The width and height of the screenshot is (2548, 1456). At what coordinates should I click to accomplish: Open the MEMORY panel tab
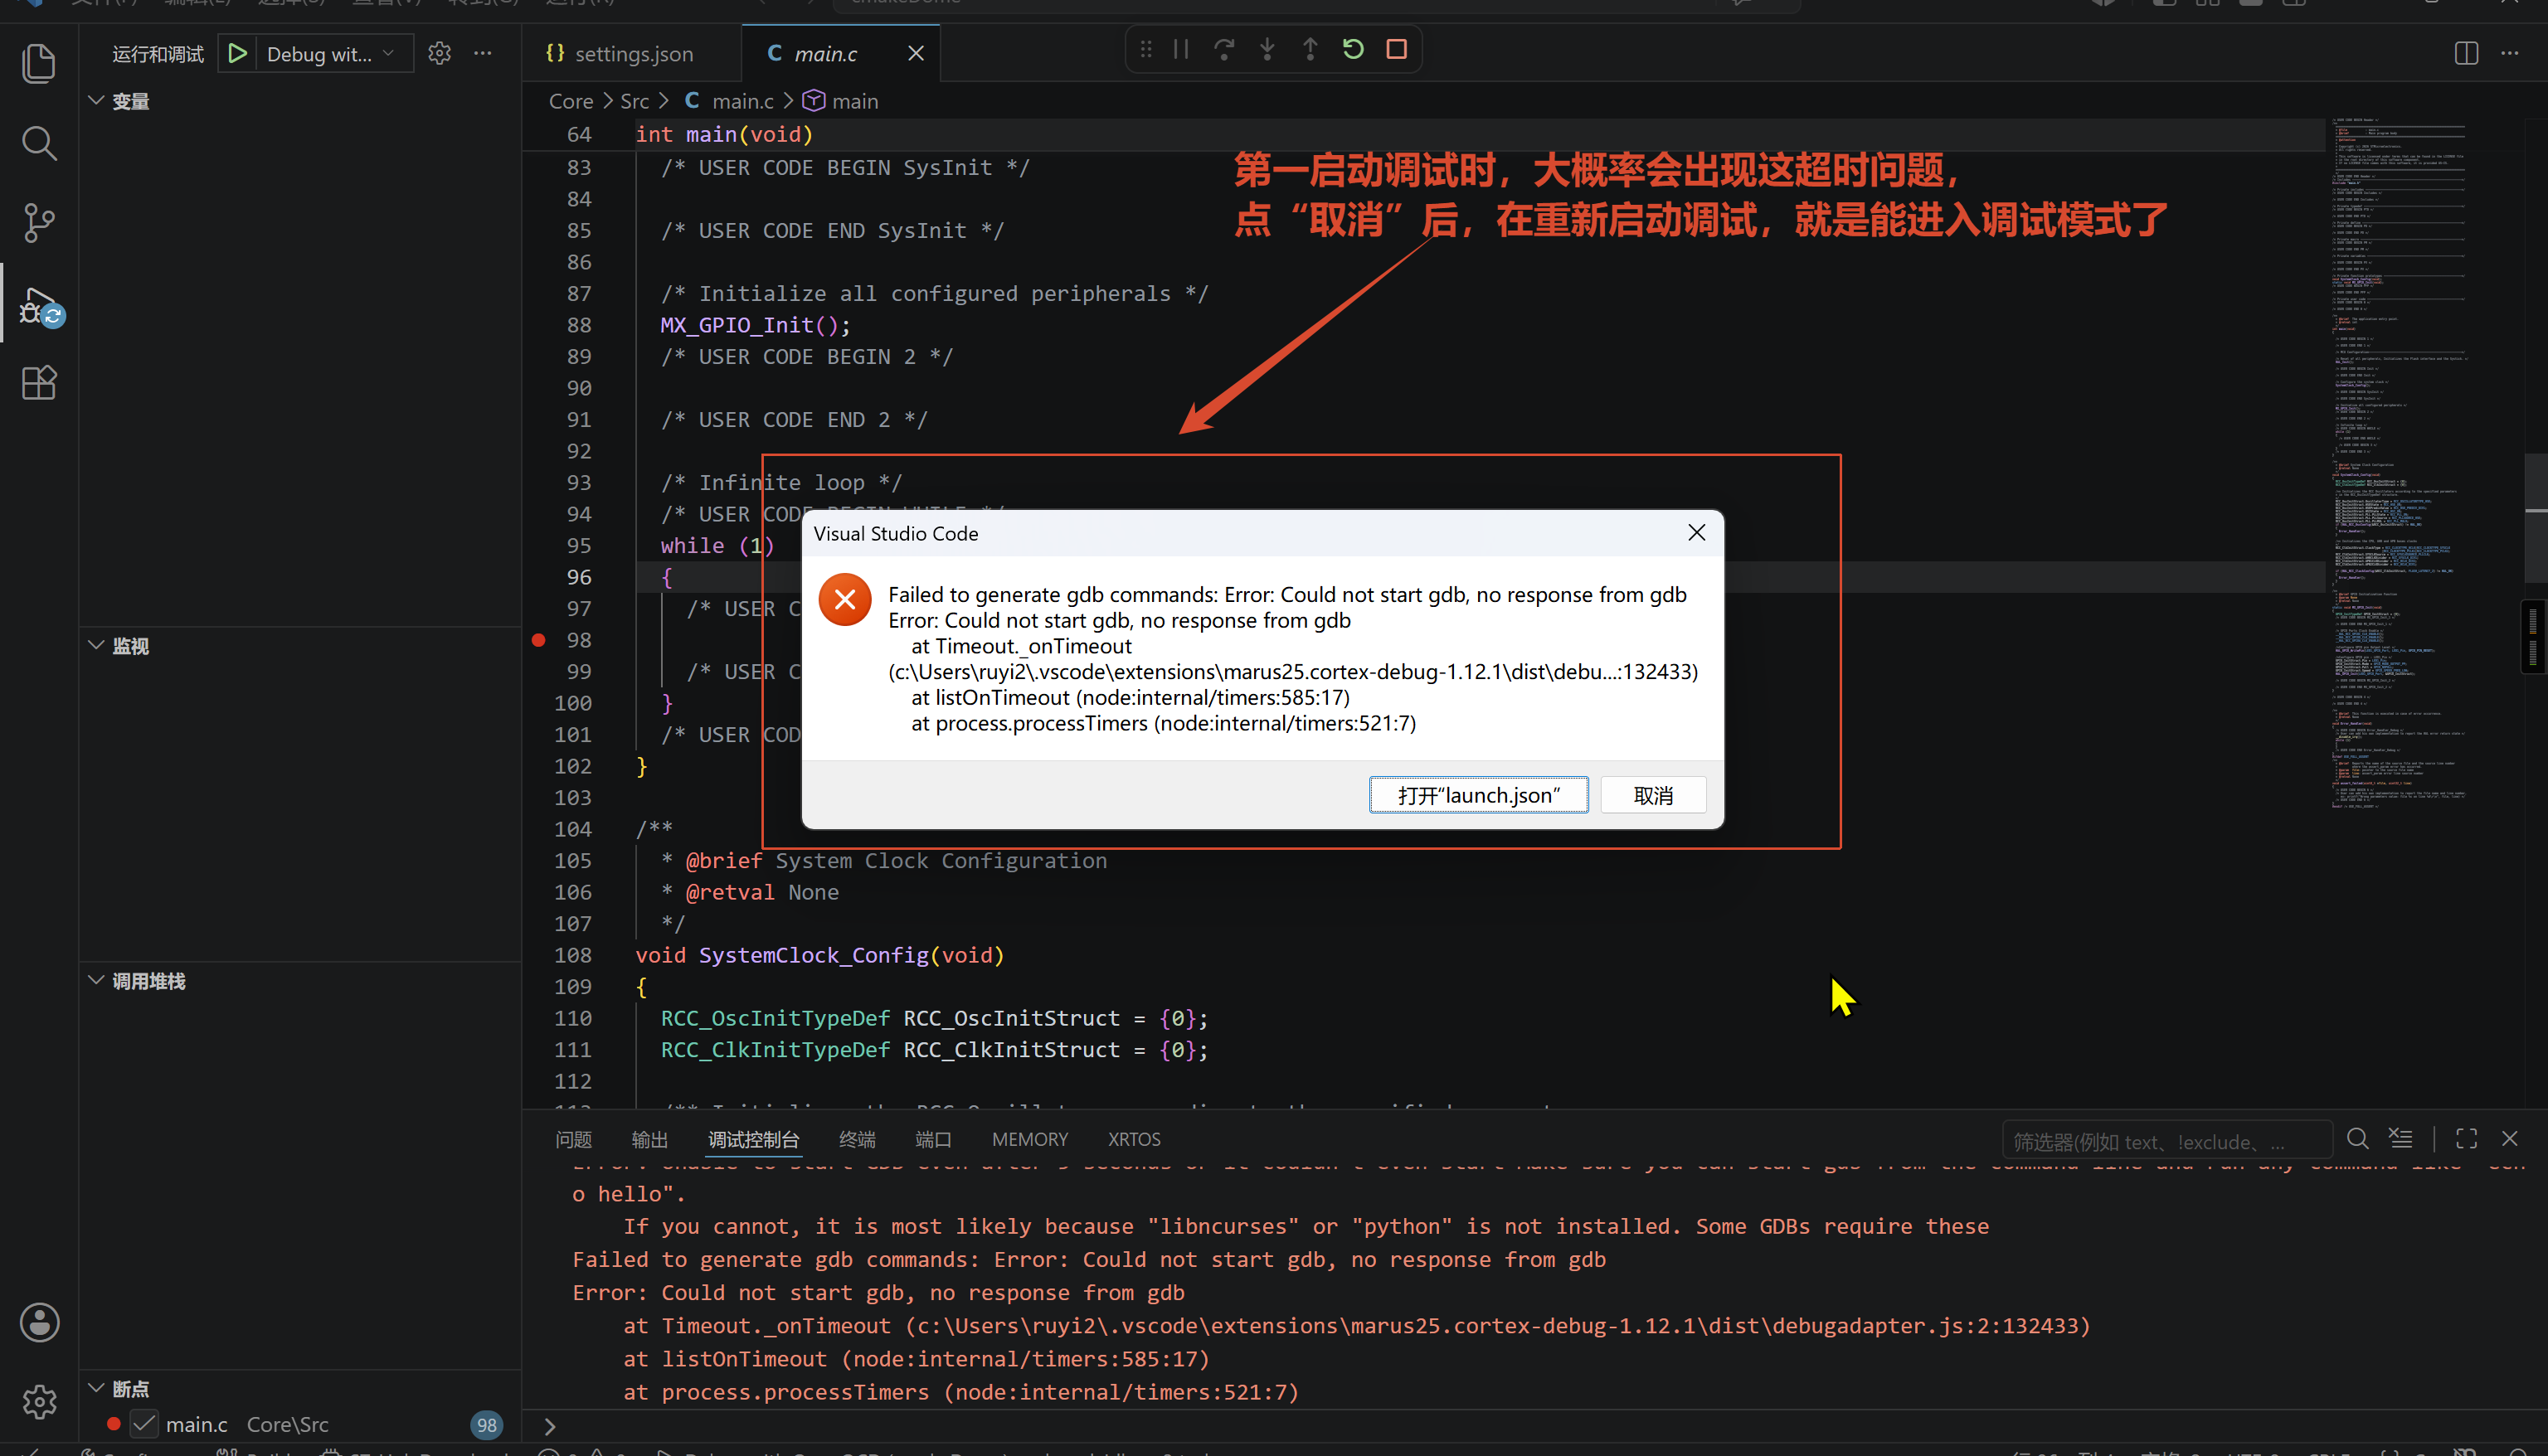point(1030,1140)
